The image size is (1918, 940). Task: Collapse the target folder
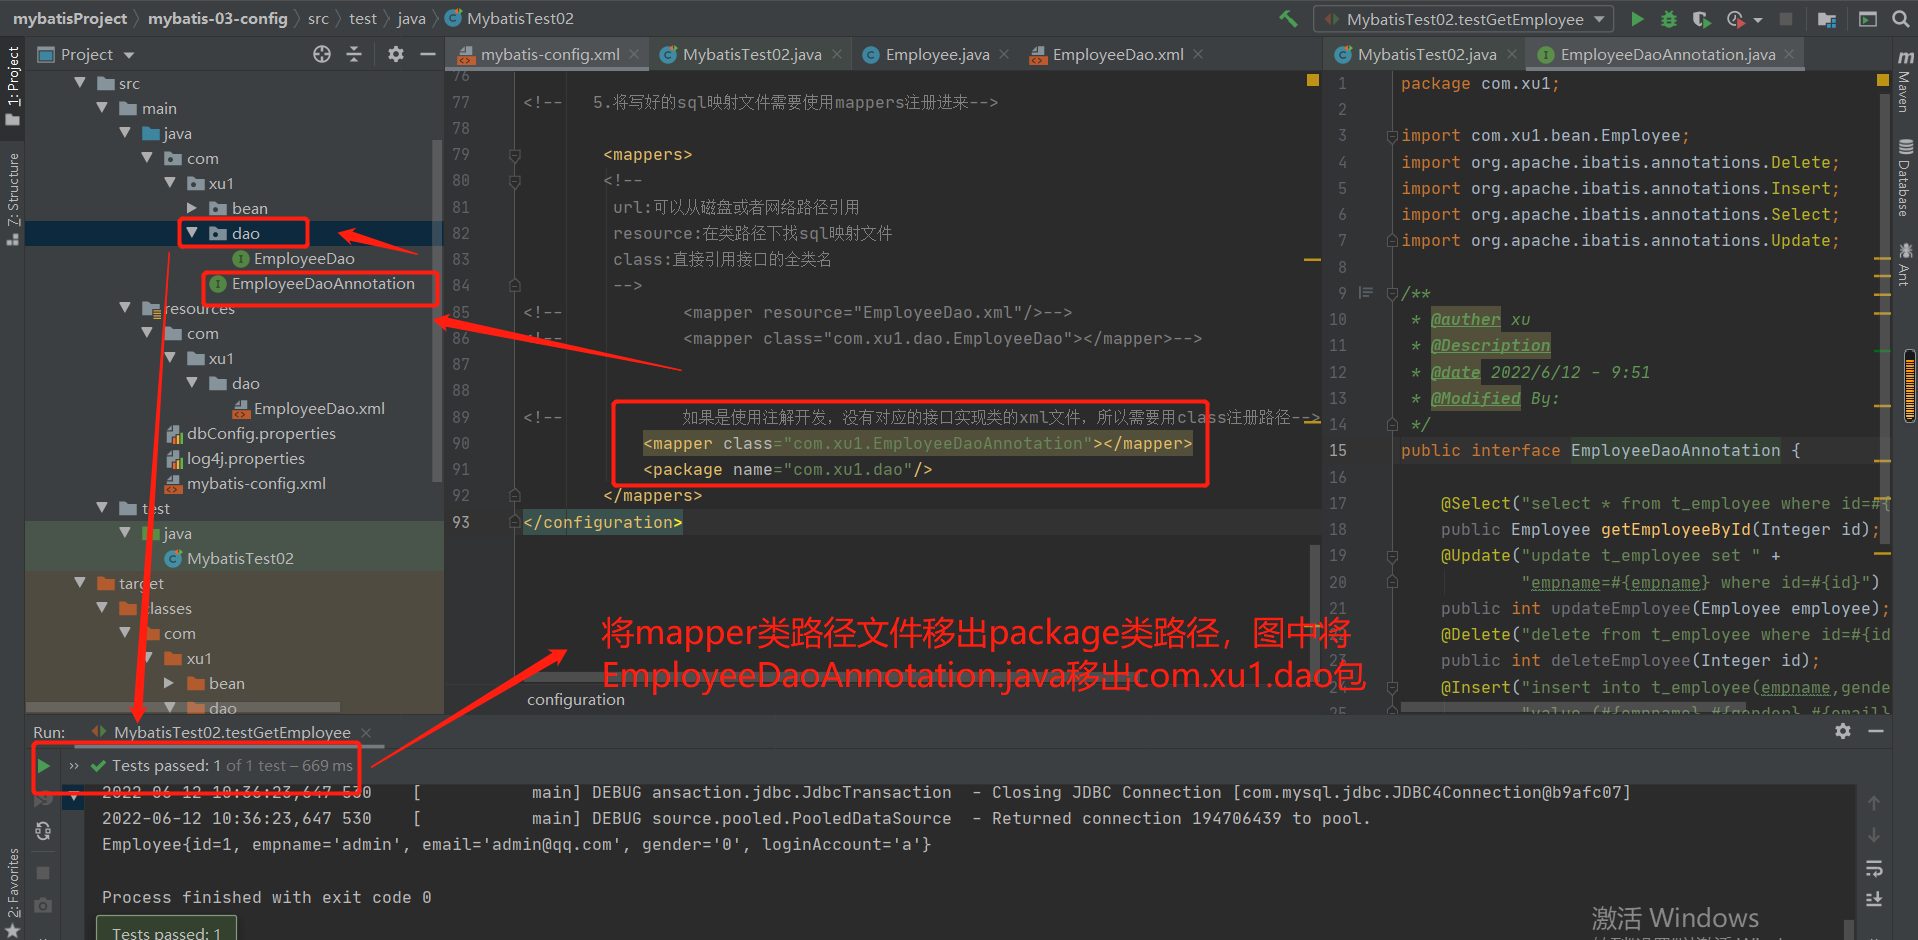tap(80, 583)
